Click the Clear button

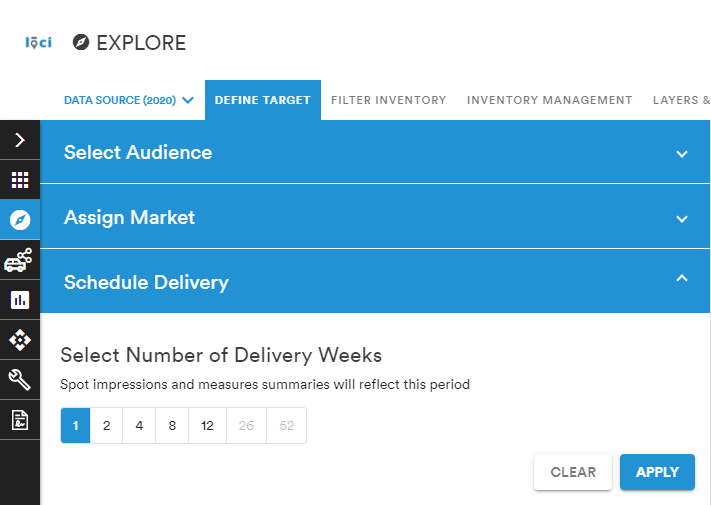coord(573,472)
